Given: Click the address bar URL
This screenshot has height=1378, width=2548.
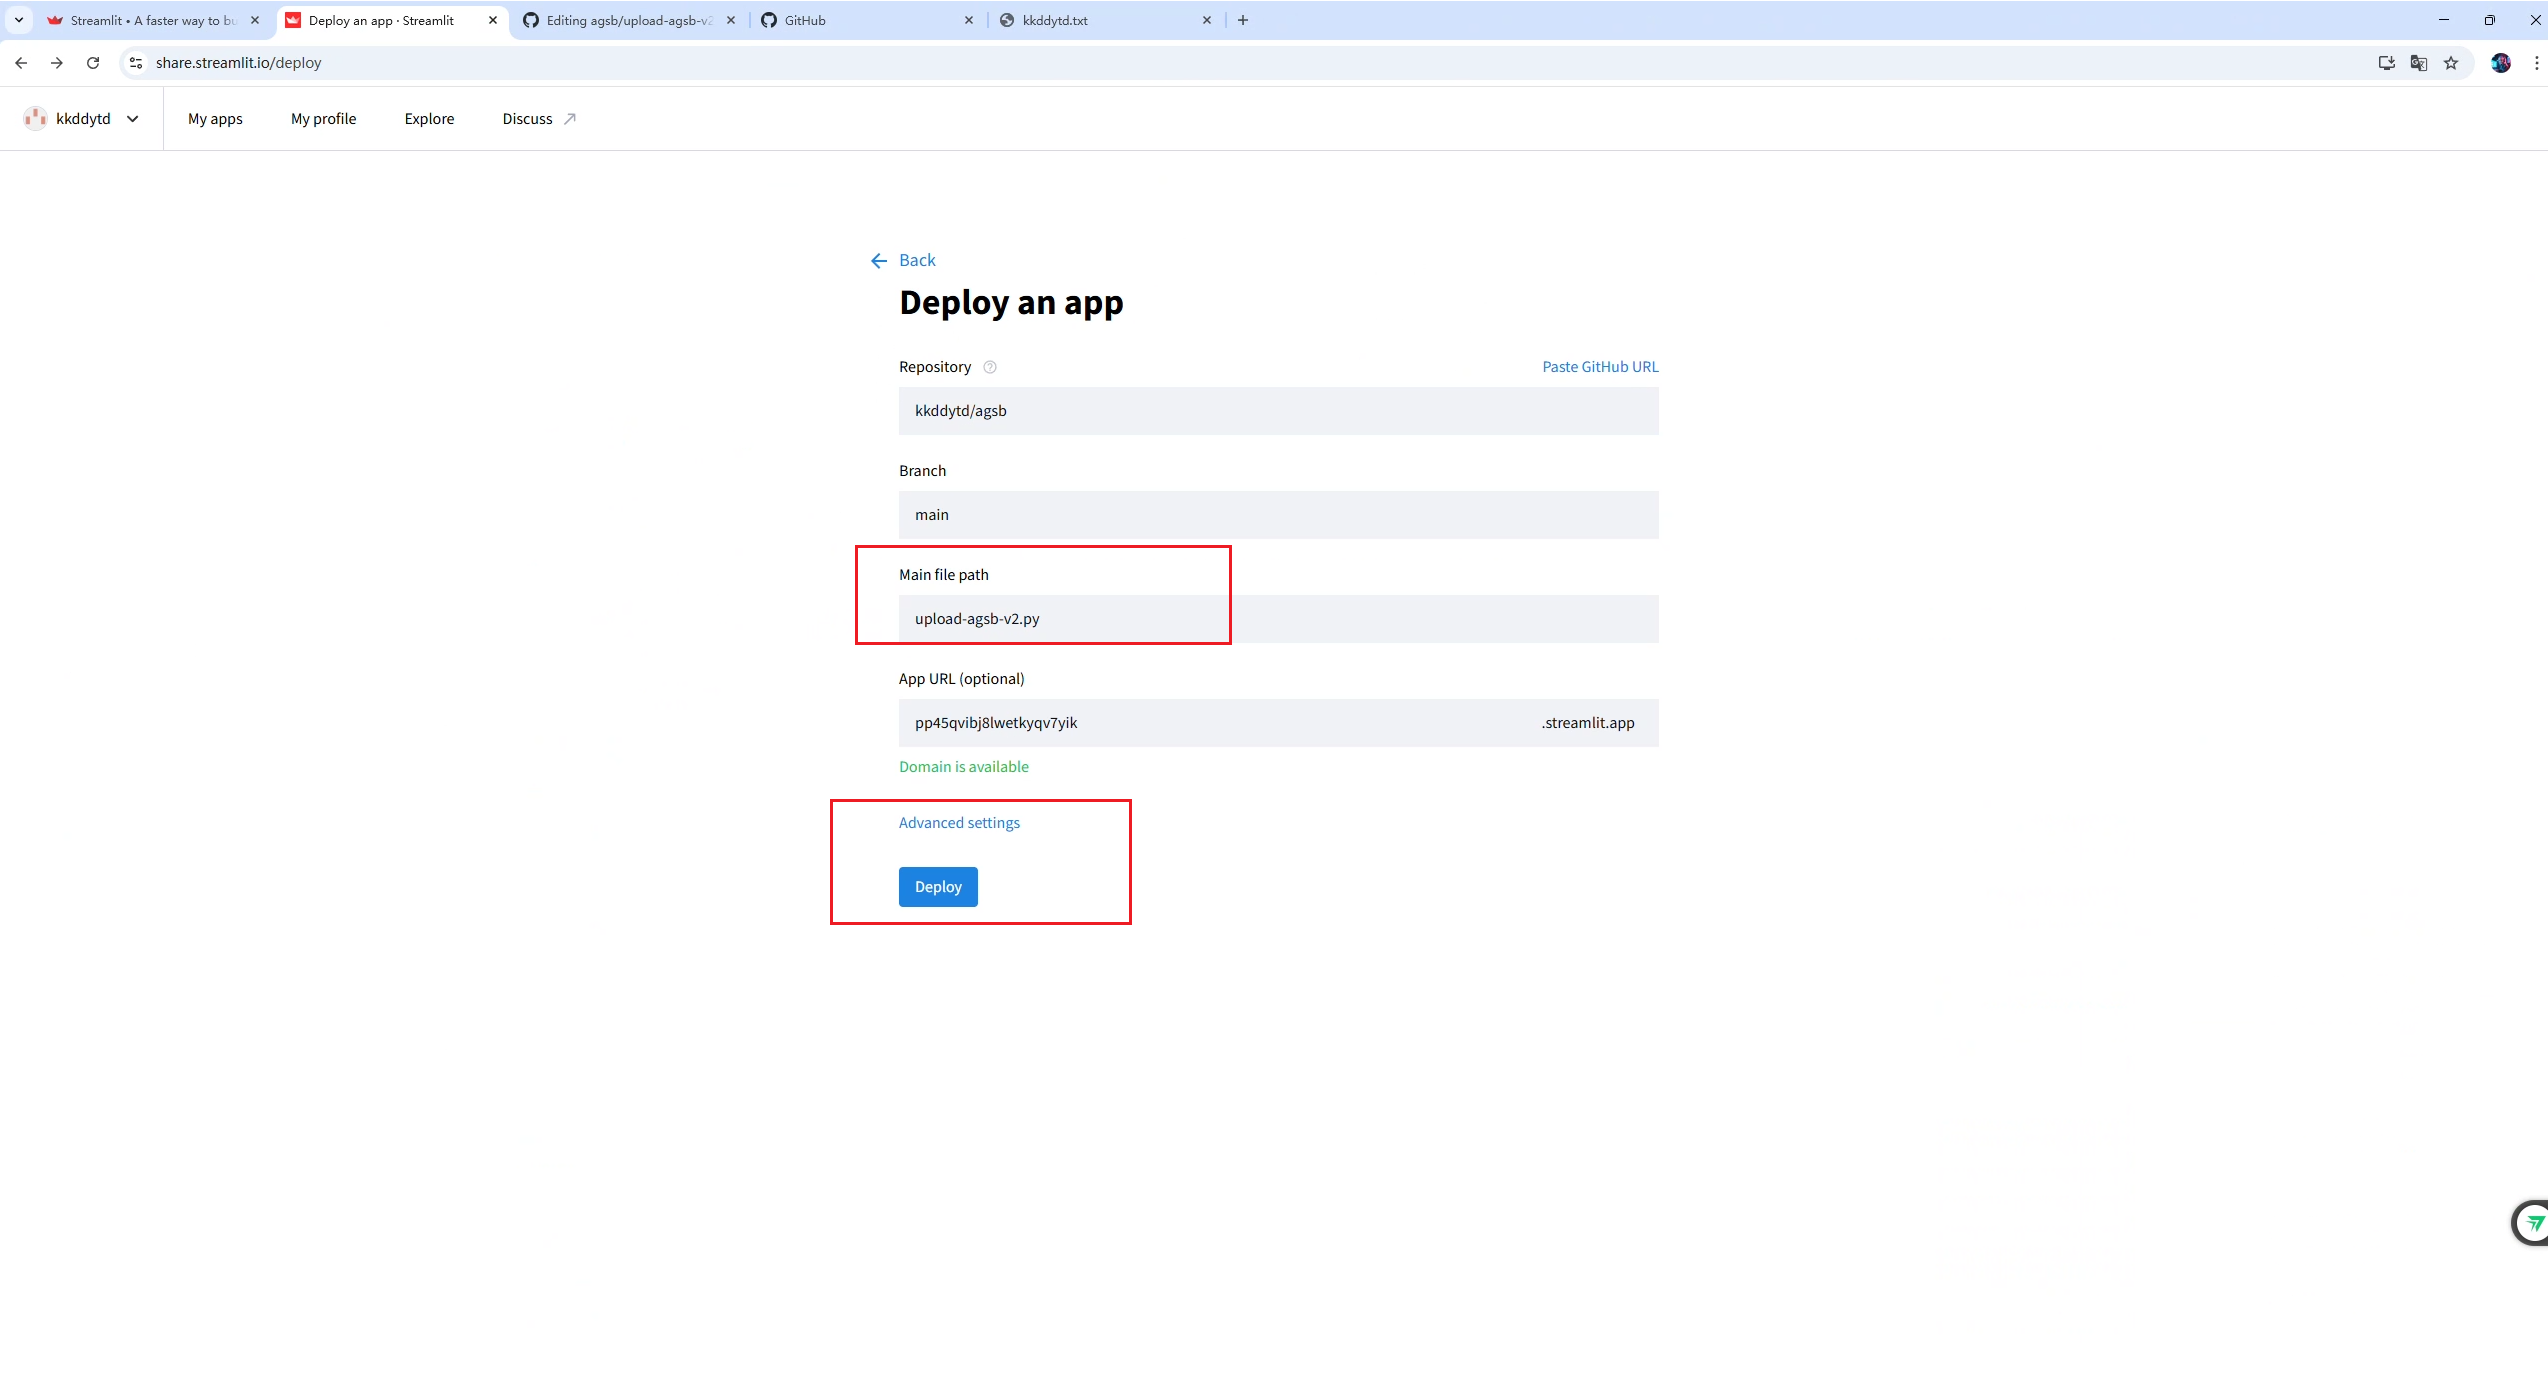Looking at the screenshot, I should tap(239, 63).
